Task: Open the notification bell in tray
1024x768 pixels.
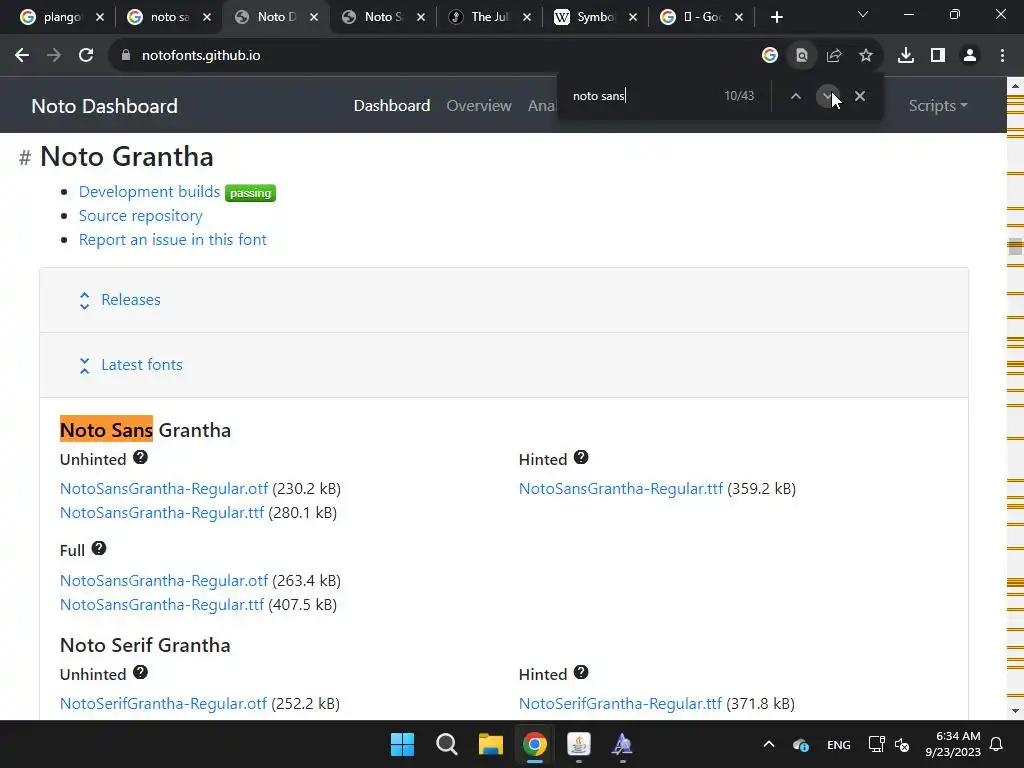Action: (997, 744)
